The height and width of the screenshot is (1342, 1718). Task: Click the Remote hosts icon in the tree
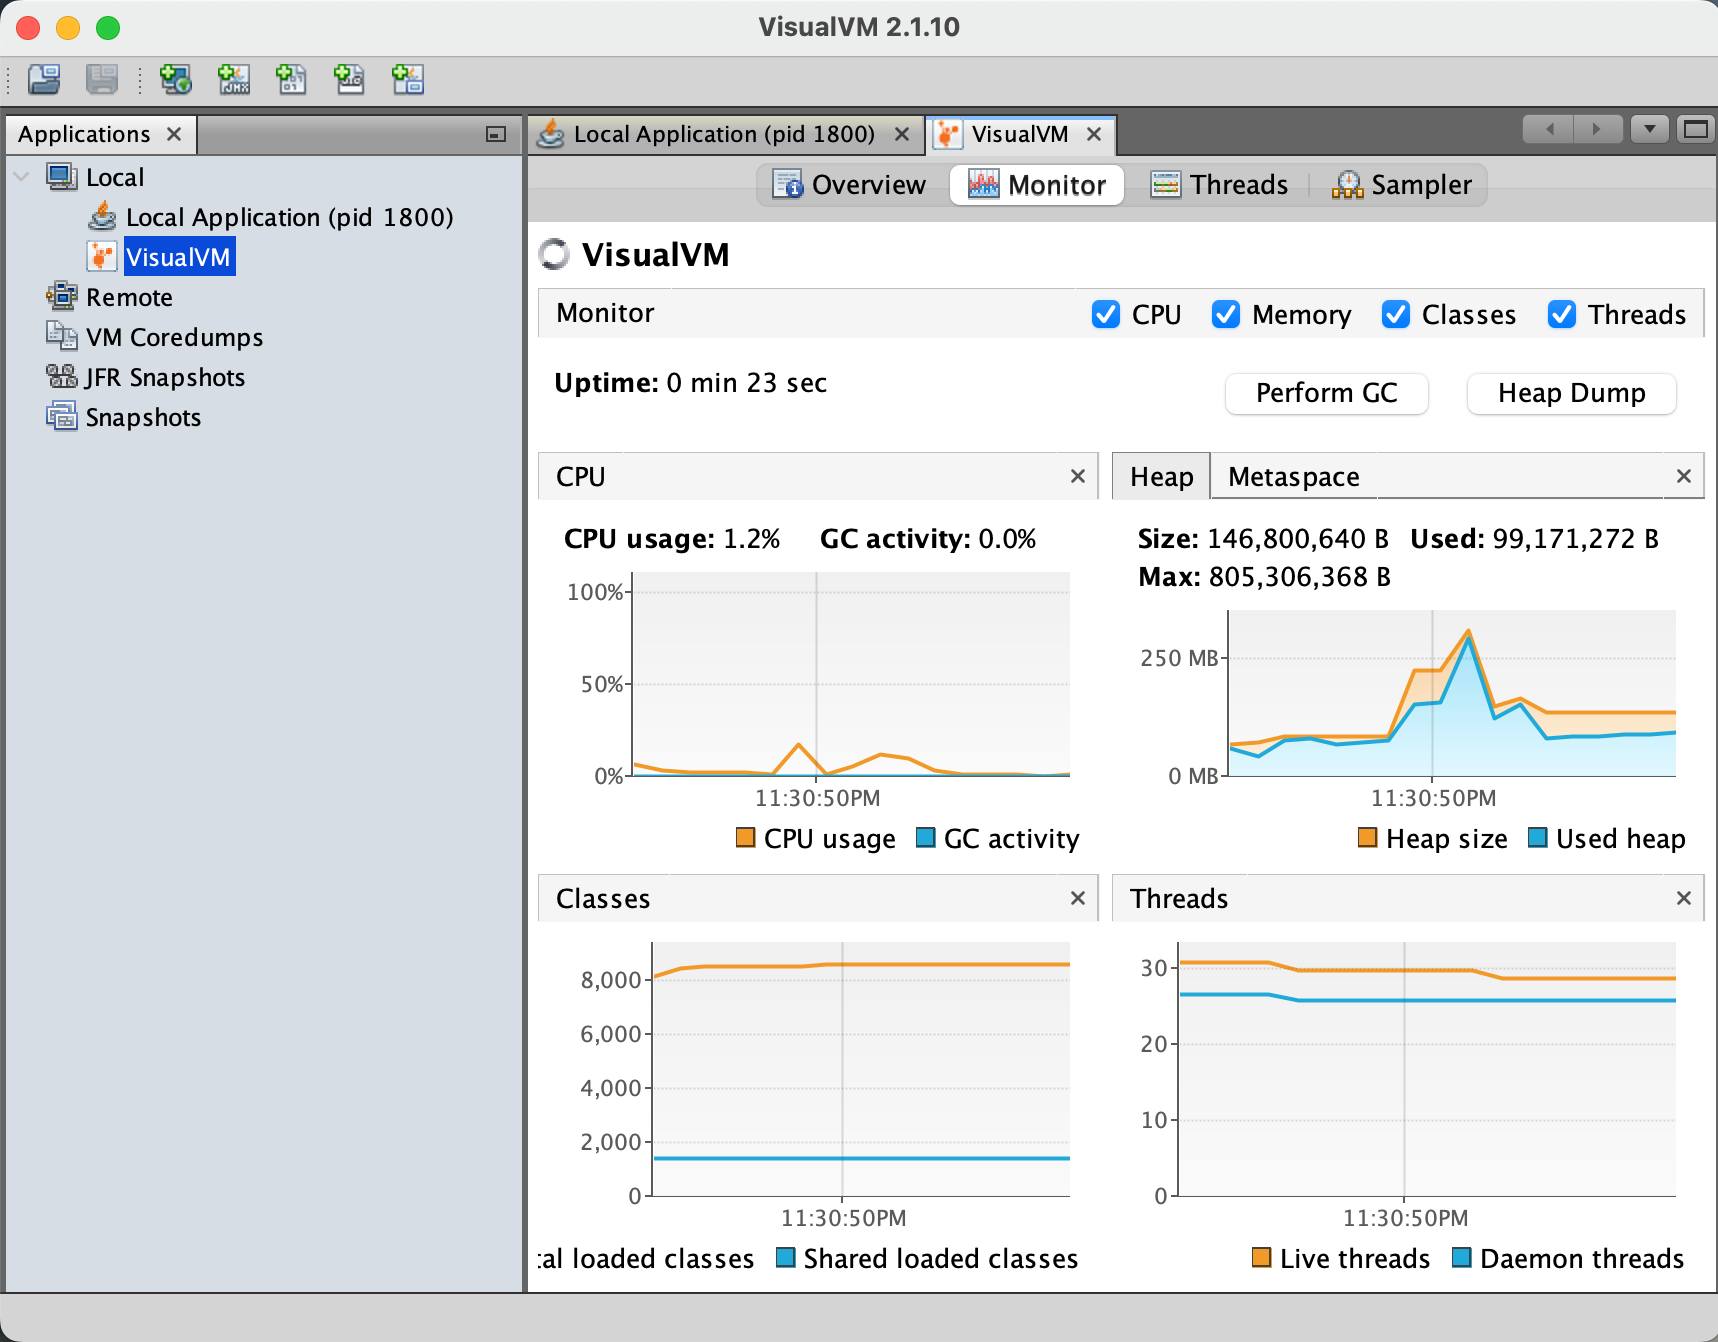[62, 297]
